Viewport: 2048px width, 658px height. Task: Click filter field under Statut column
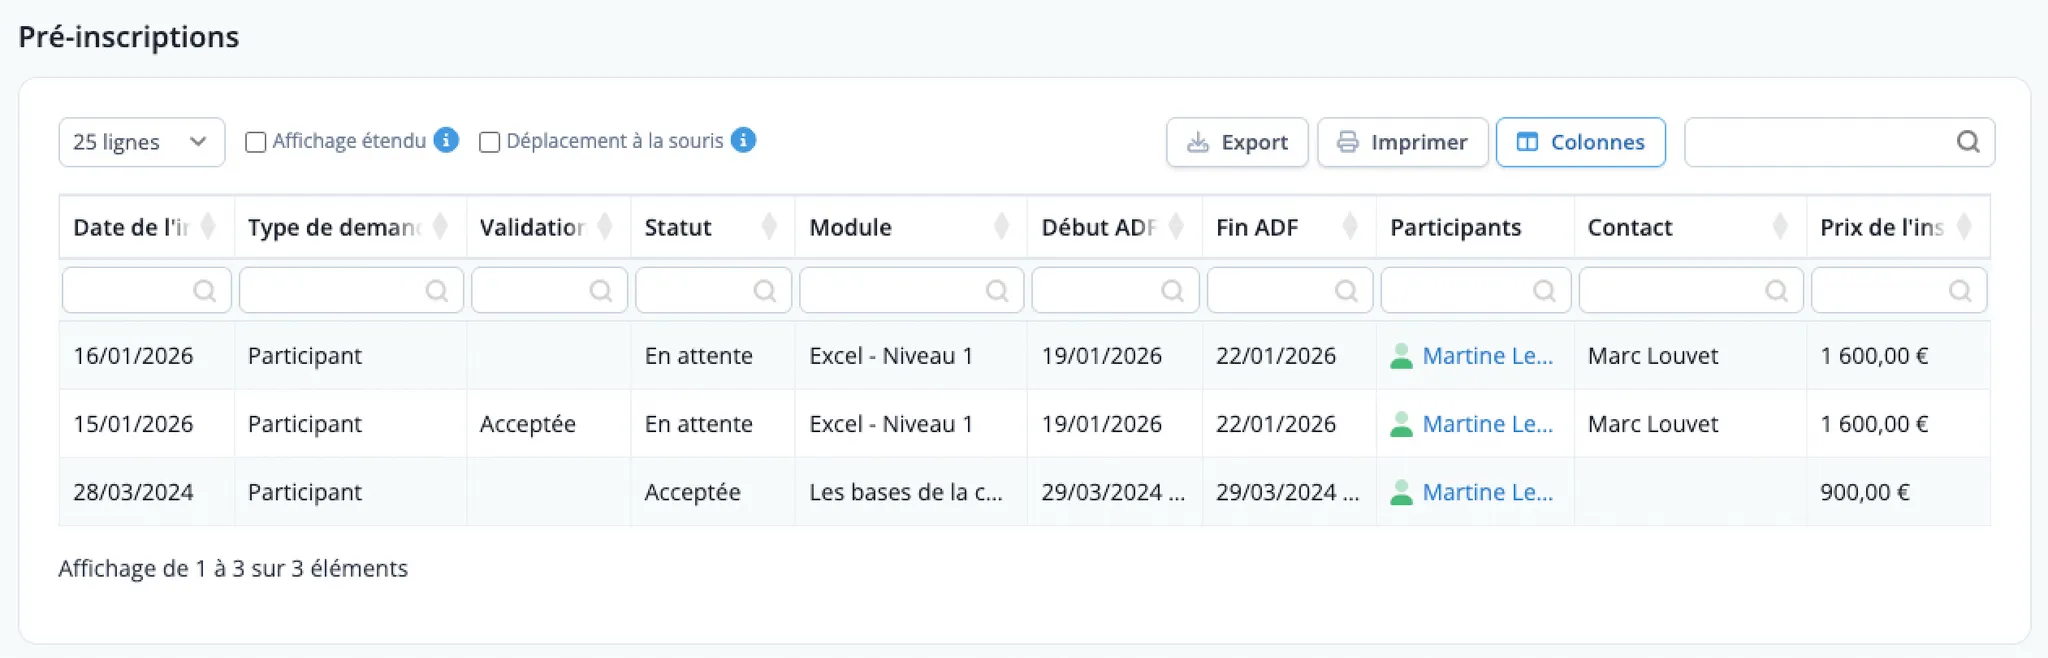714,290
